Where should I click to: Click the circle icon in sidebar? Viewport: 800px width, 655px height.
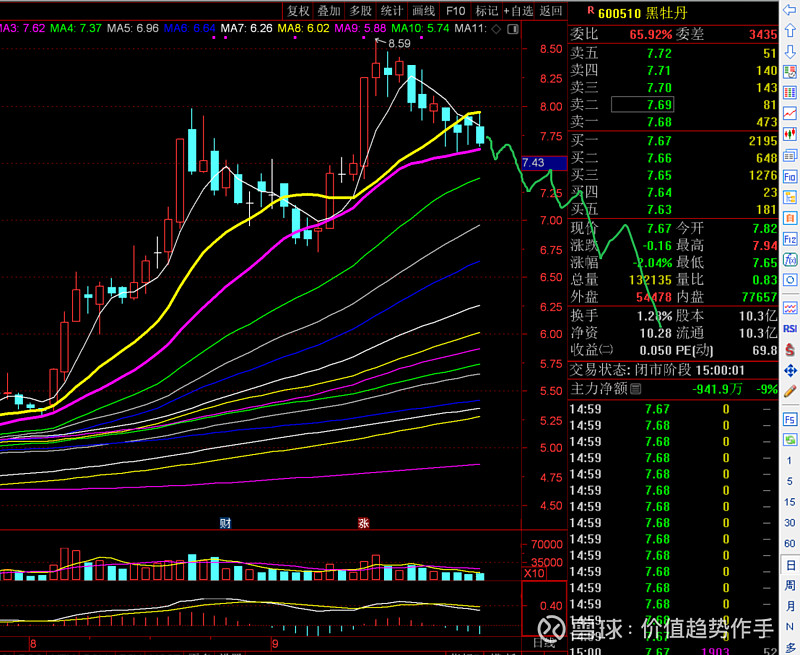point(790,280)
